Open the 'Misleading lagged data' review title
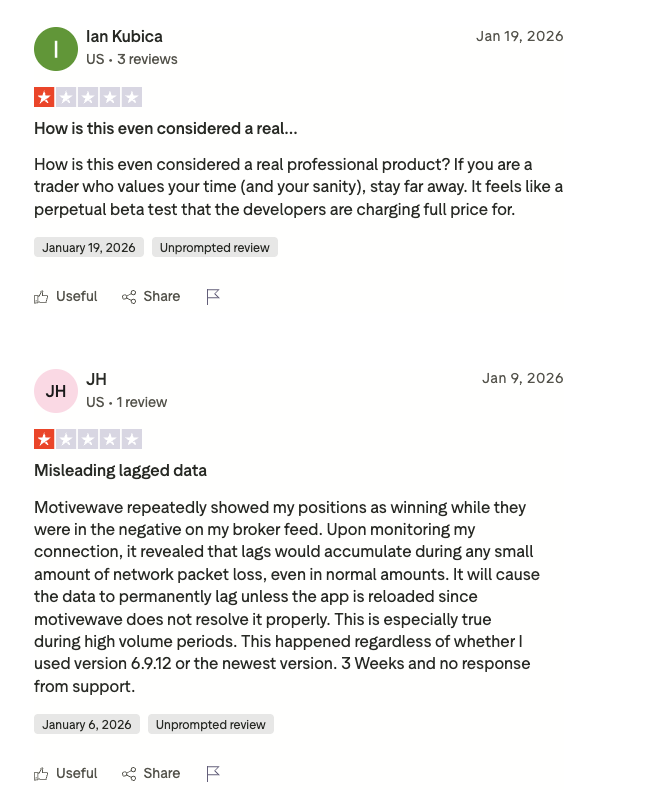 [x=120, y=471]
